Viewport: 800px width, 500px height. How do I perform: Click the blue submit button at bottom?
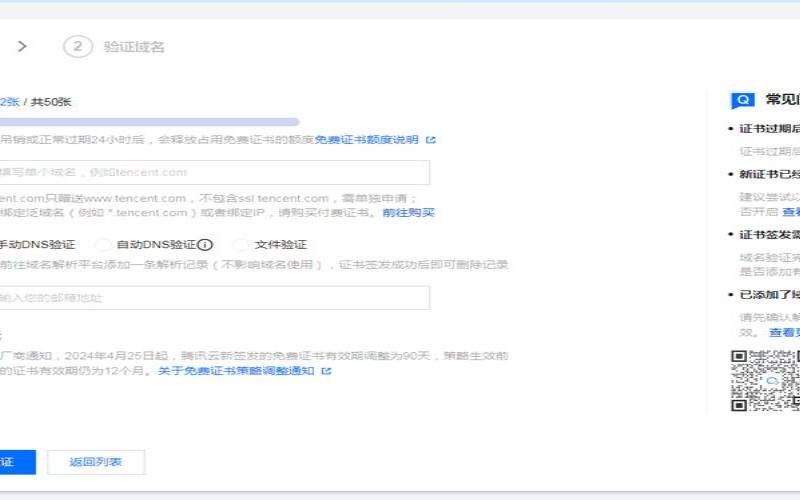pos(17,462)
